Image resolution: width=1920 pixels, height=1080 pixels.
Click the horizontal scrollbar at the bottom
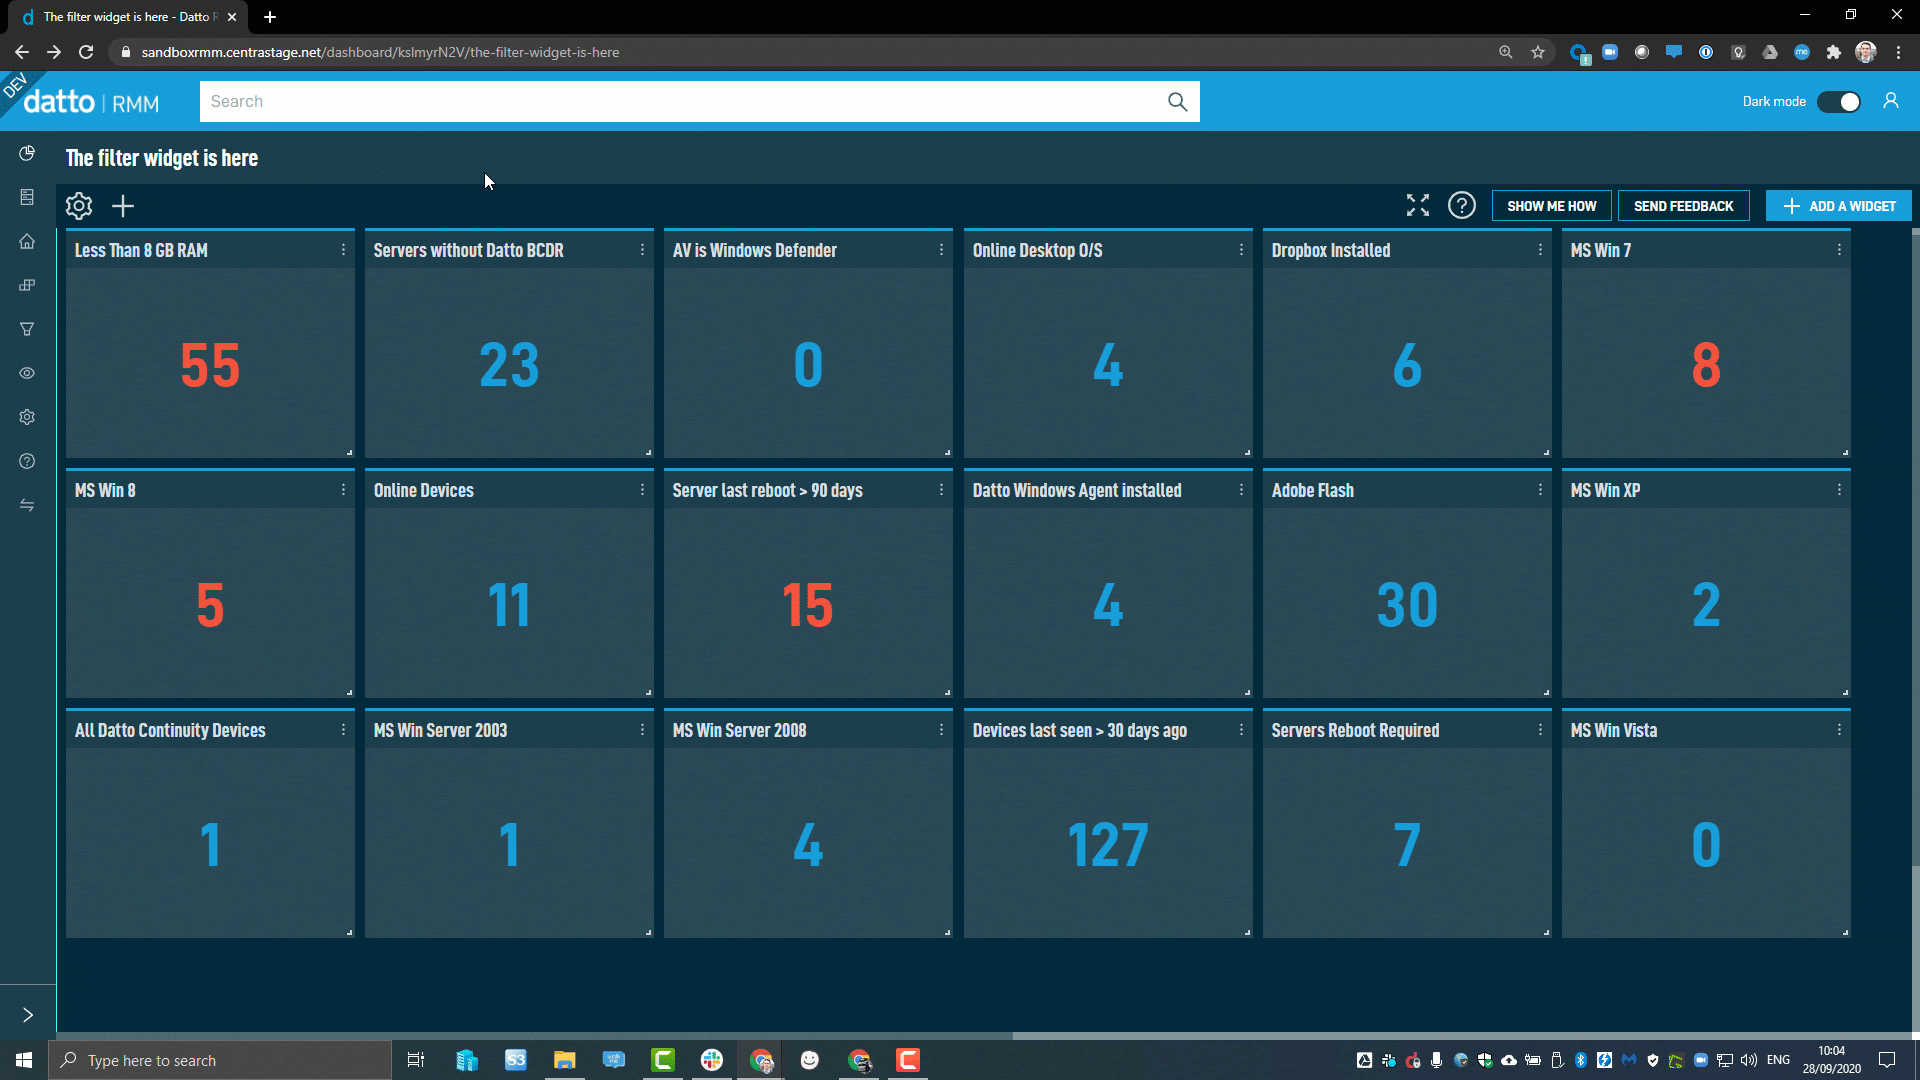(x=535, y=1036)
